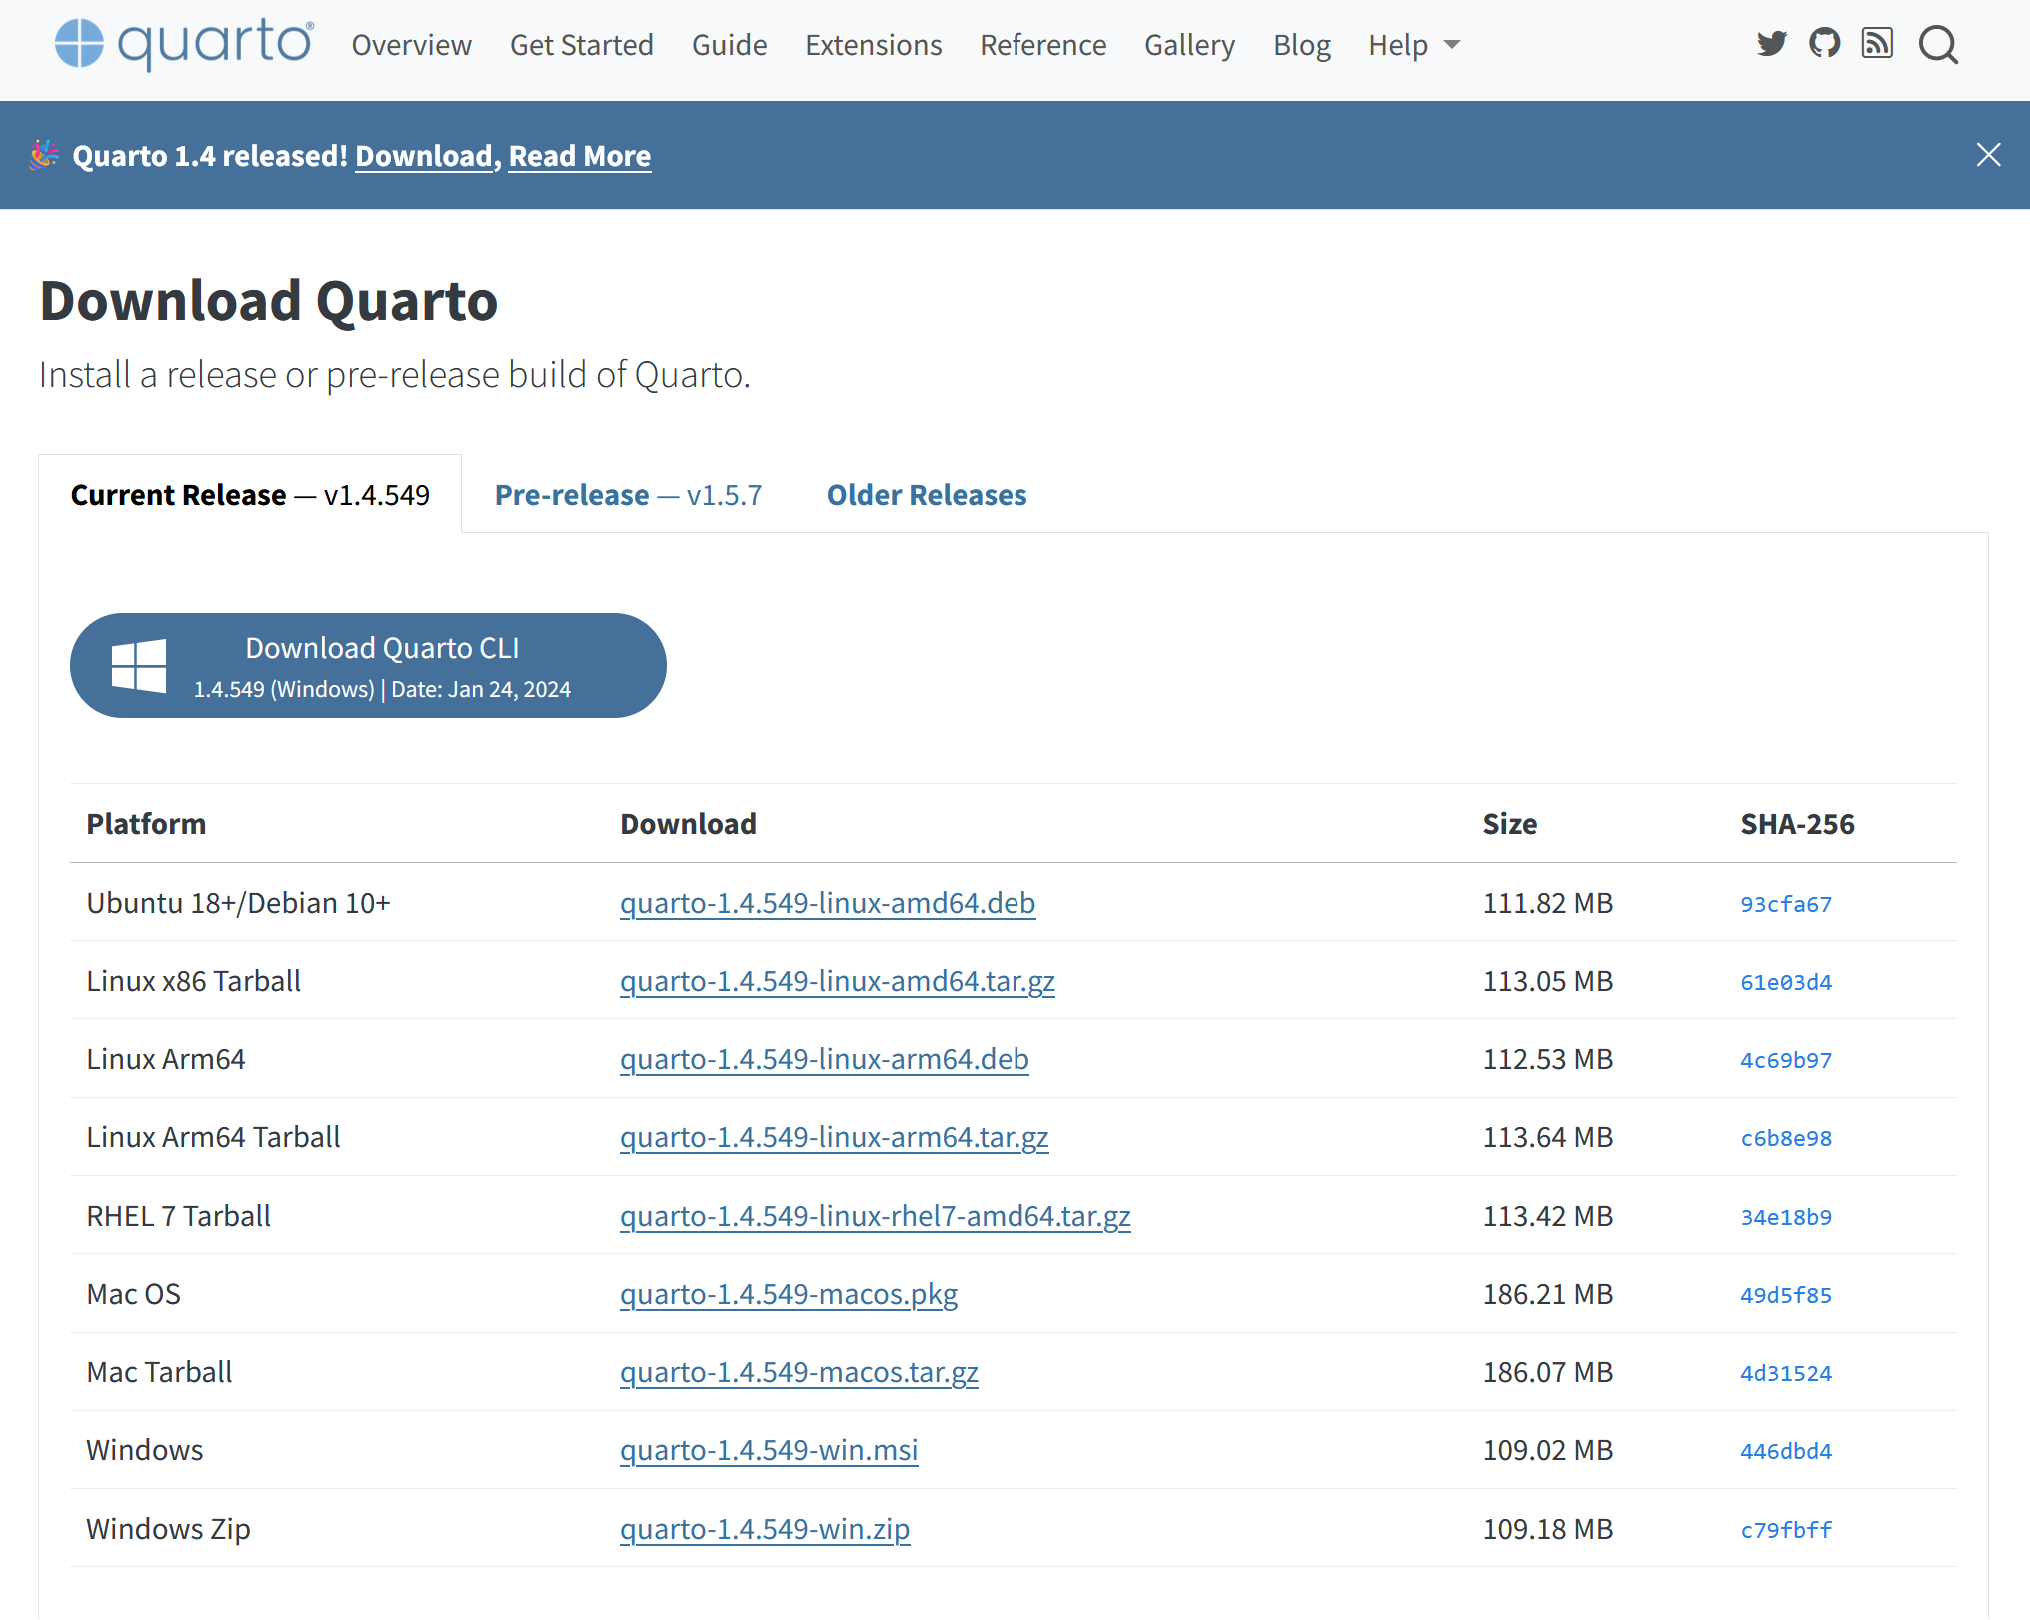This screenshot has width=2030, height=1620.
Task: Open the search magnifier icon
Action: (1938, 45)
